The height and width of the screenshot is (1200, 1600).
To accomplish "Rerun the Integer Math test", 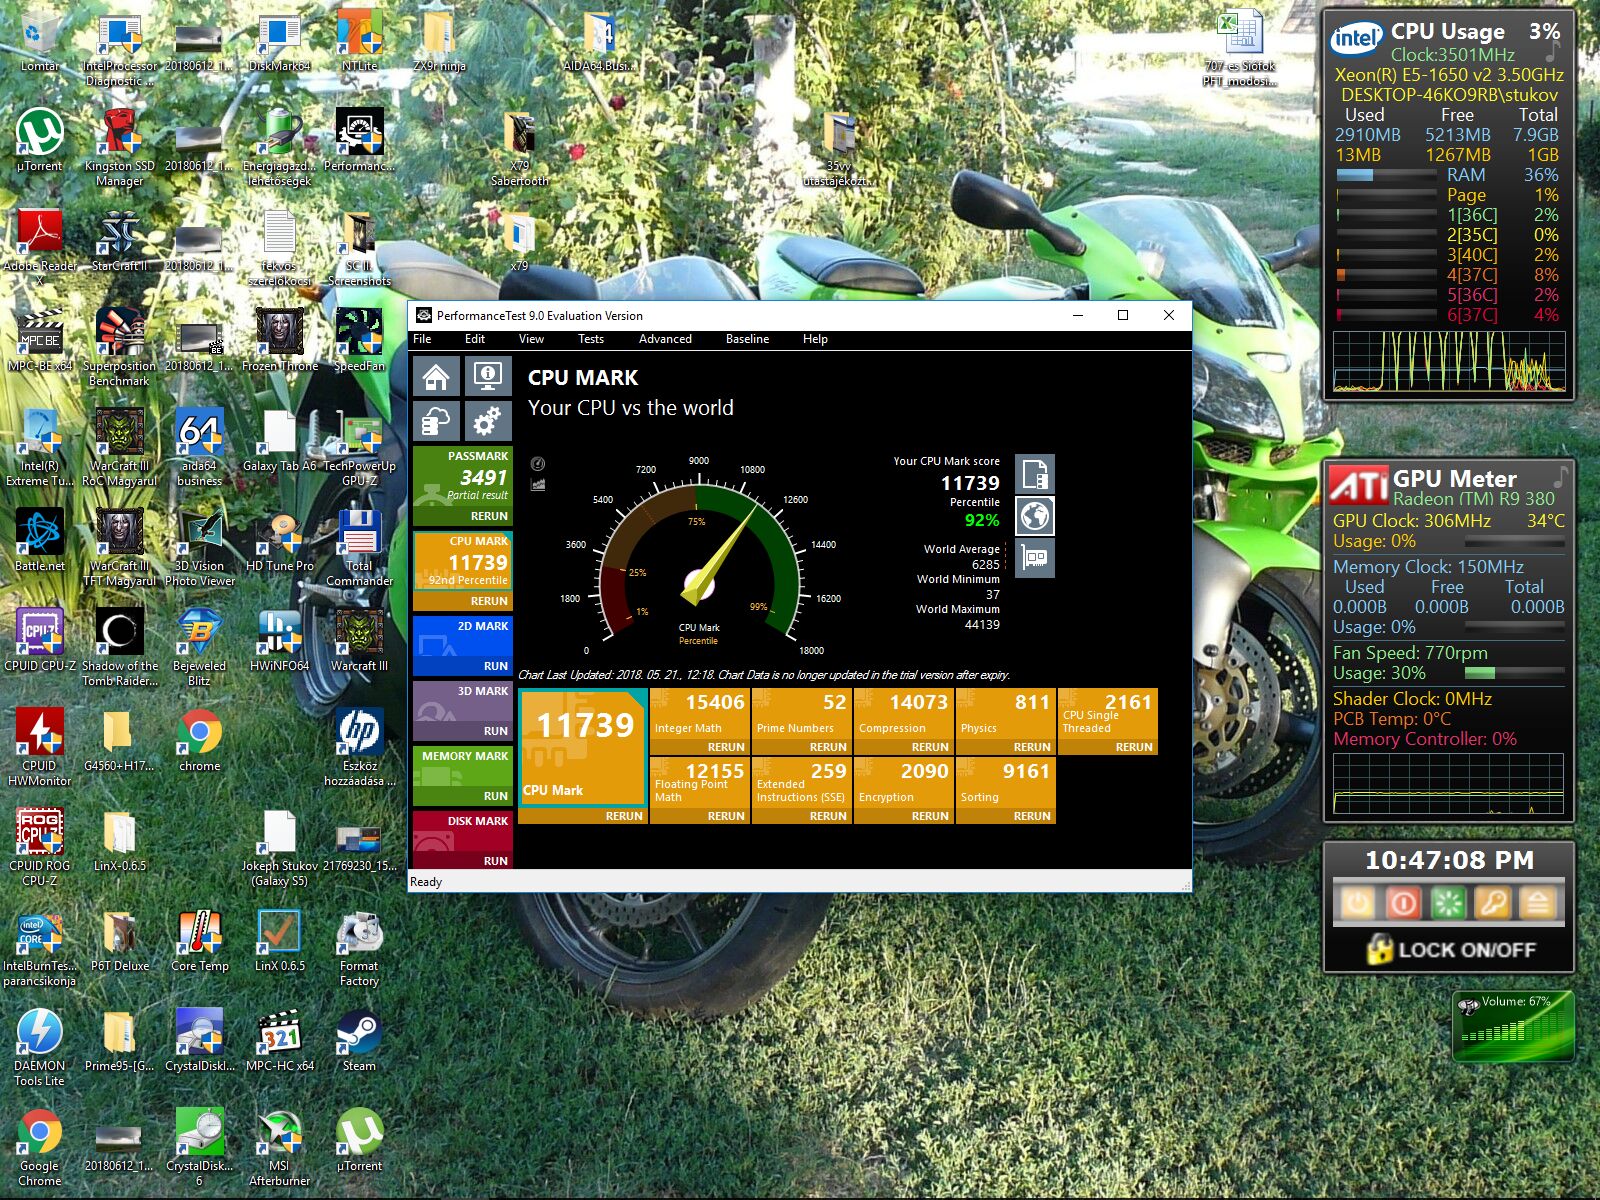I will click(726, 747).
